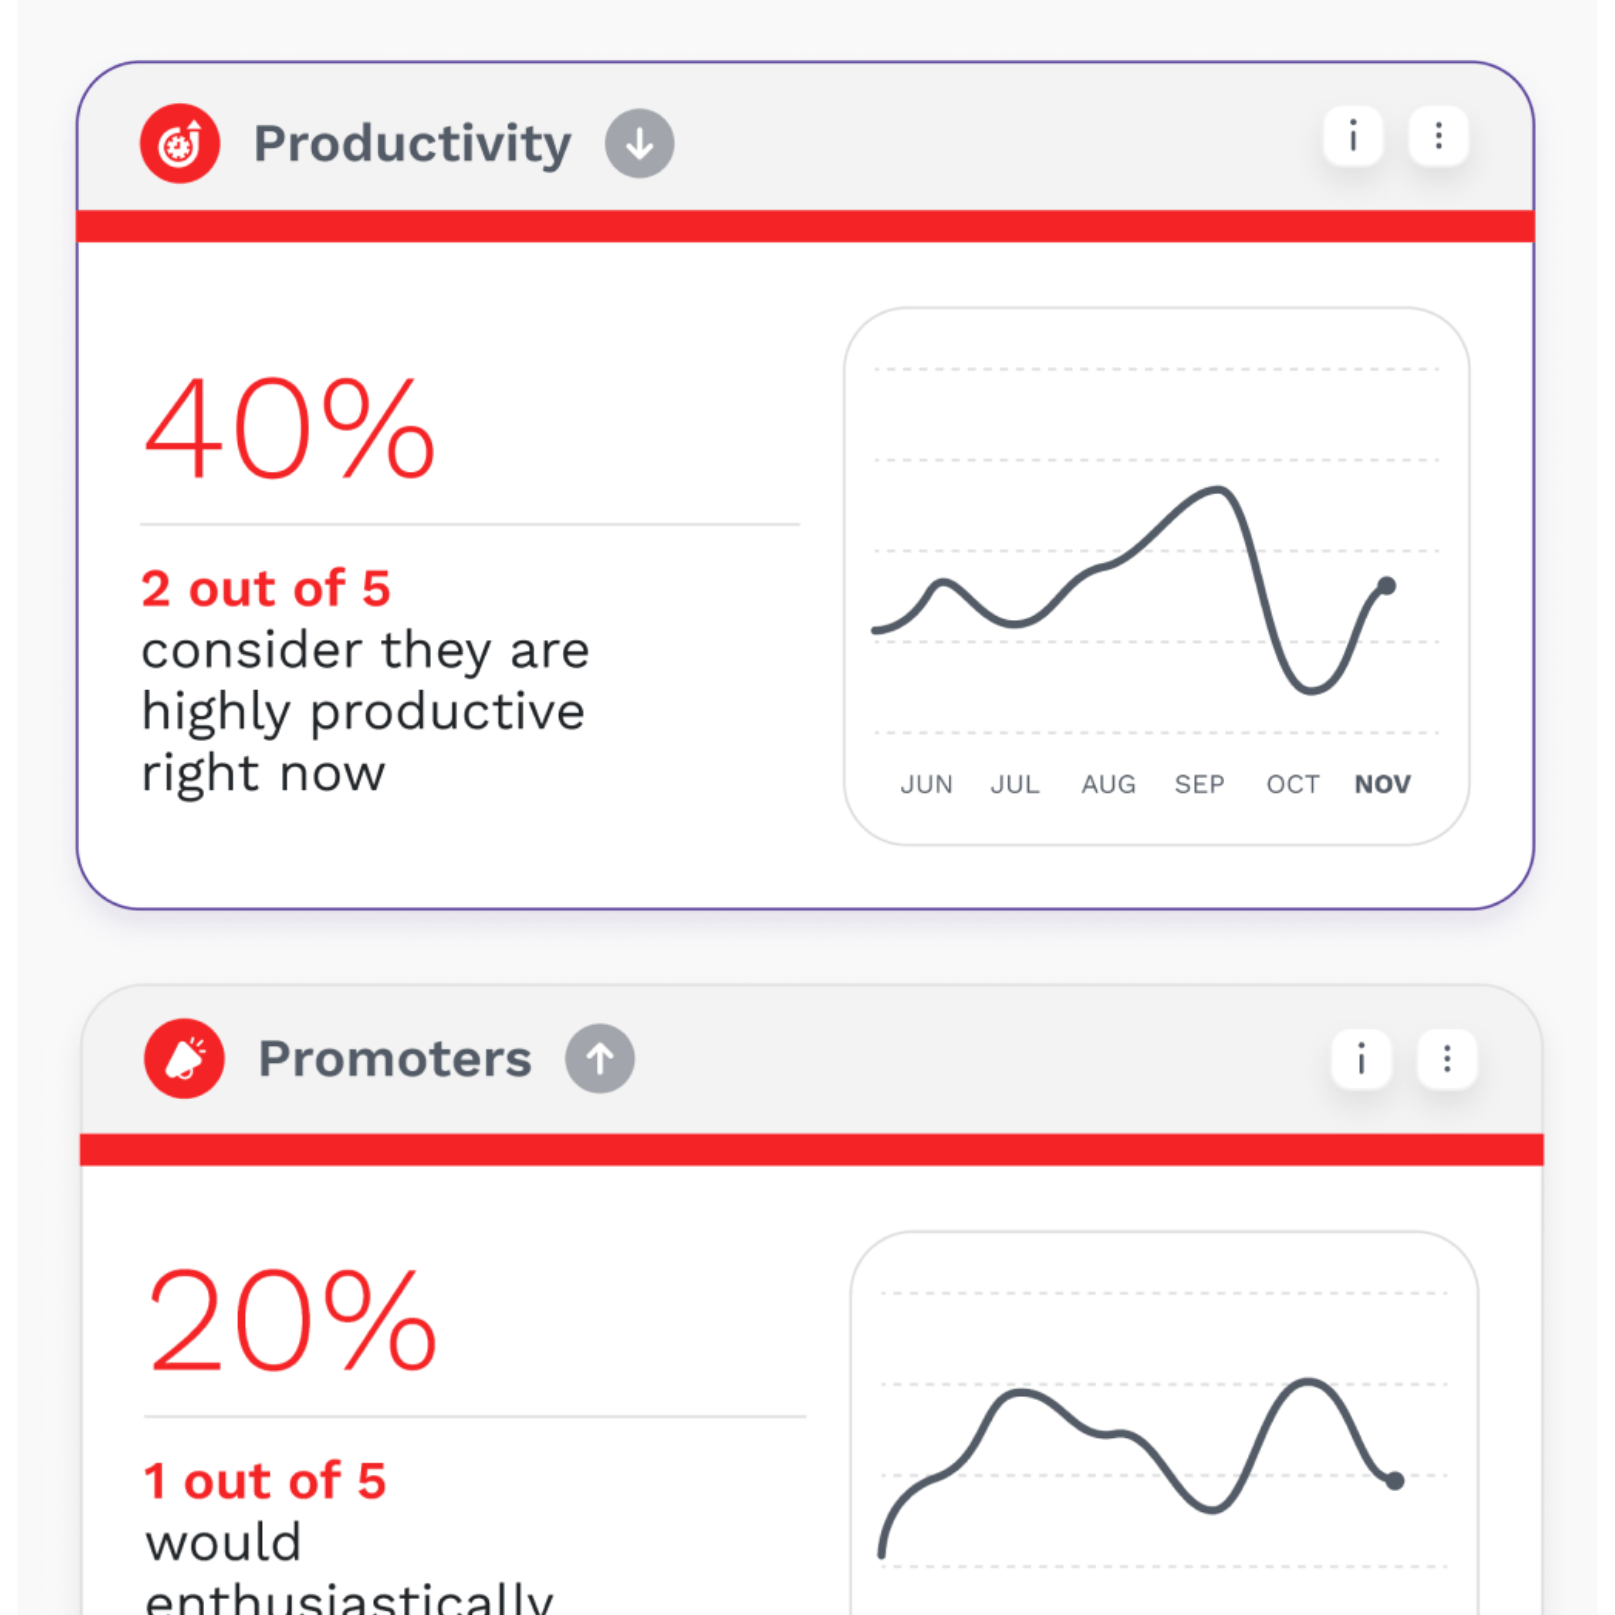Select JUN month label on chart
The height and width of the screenshot is (1615, 1615).
926,784
